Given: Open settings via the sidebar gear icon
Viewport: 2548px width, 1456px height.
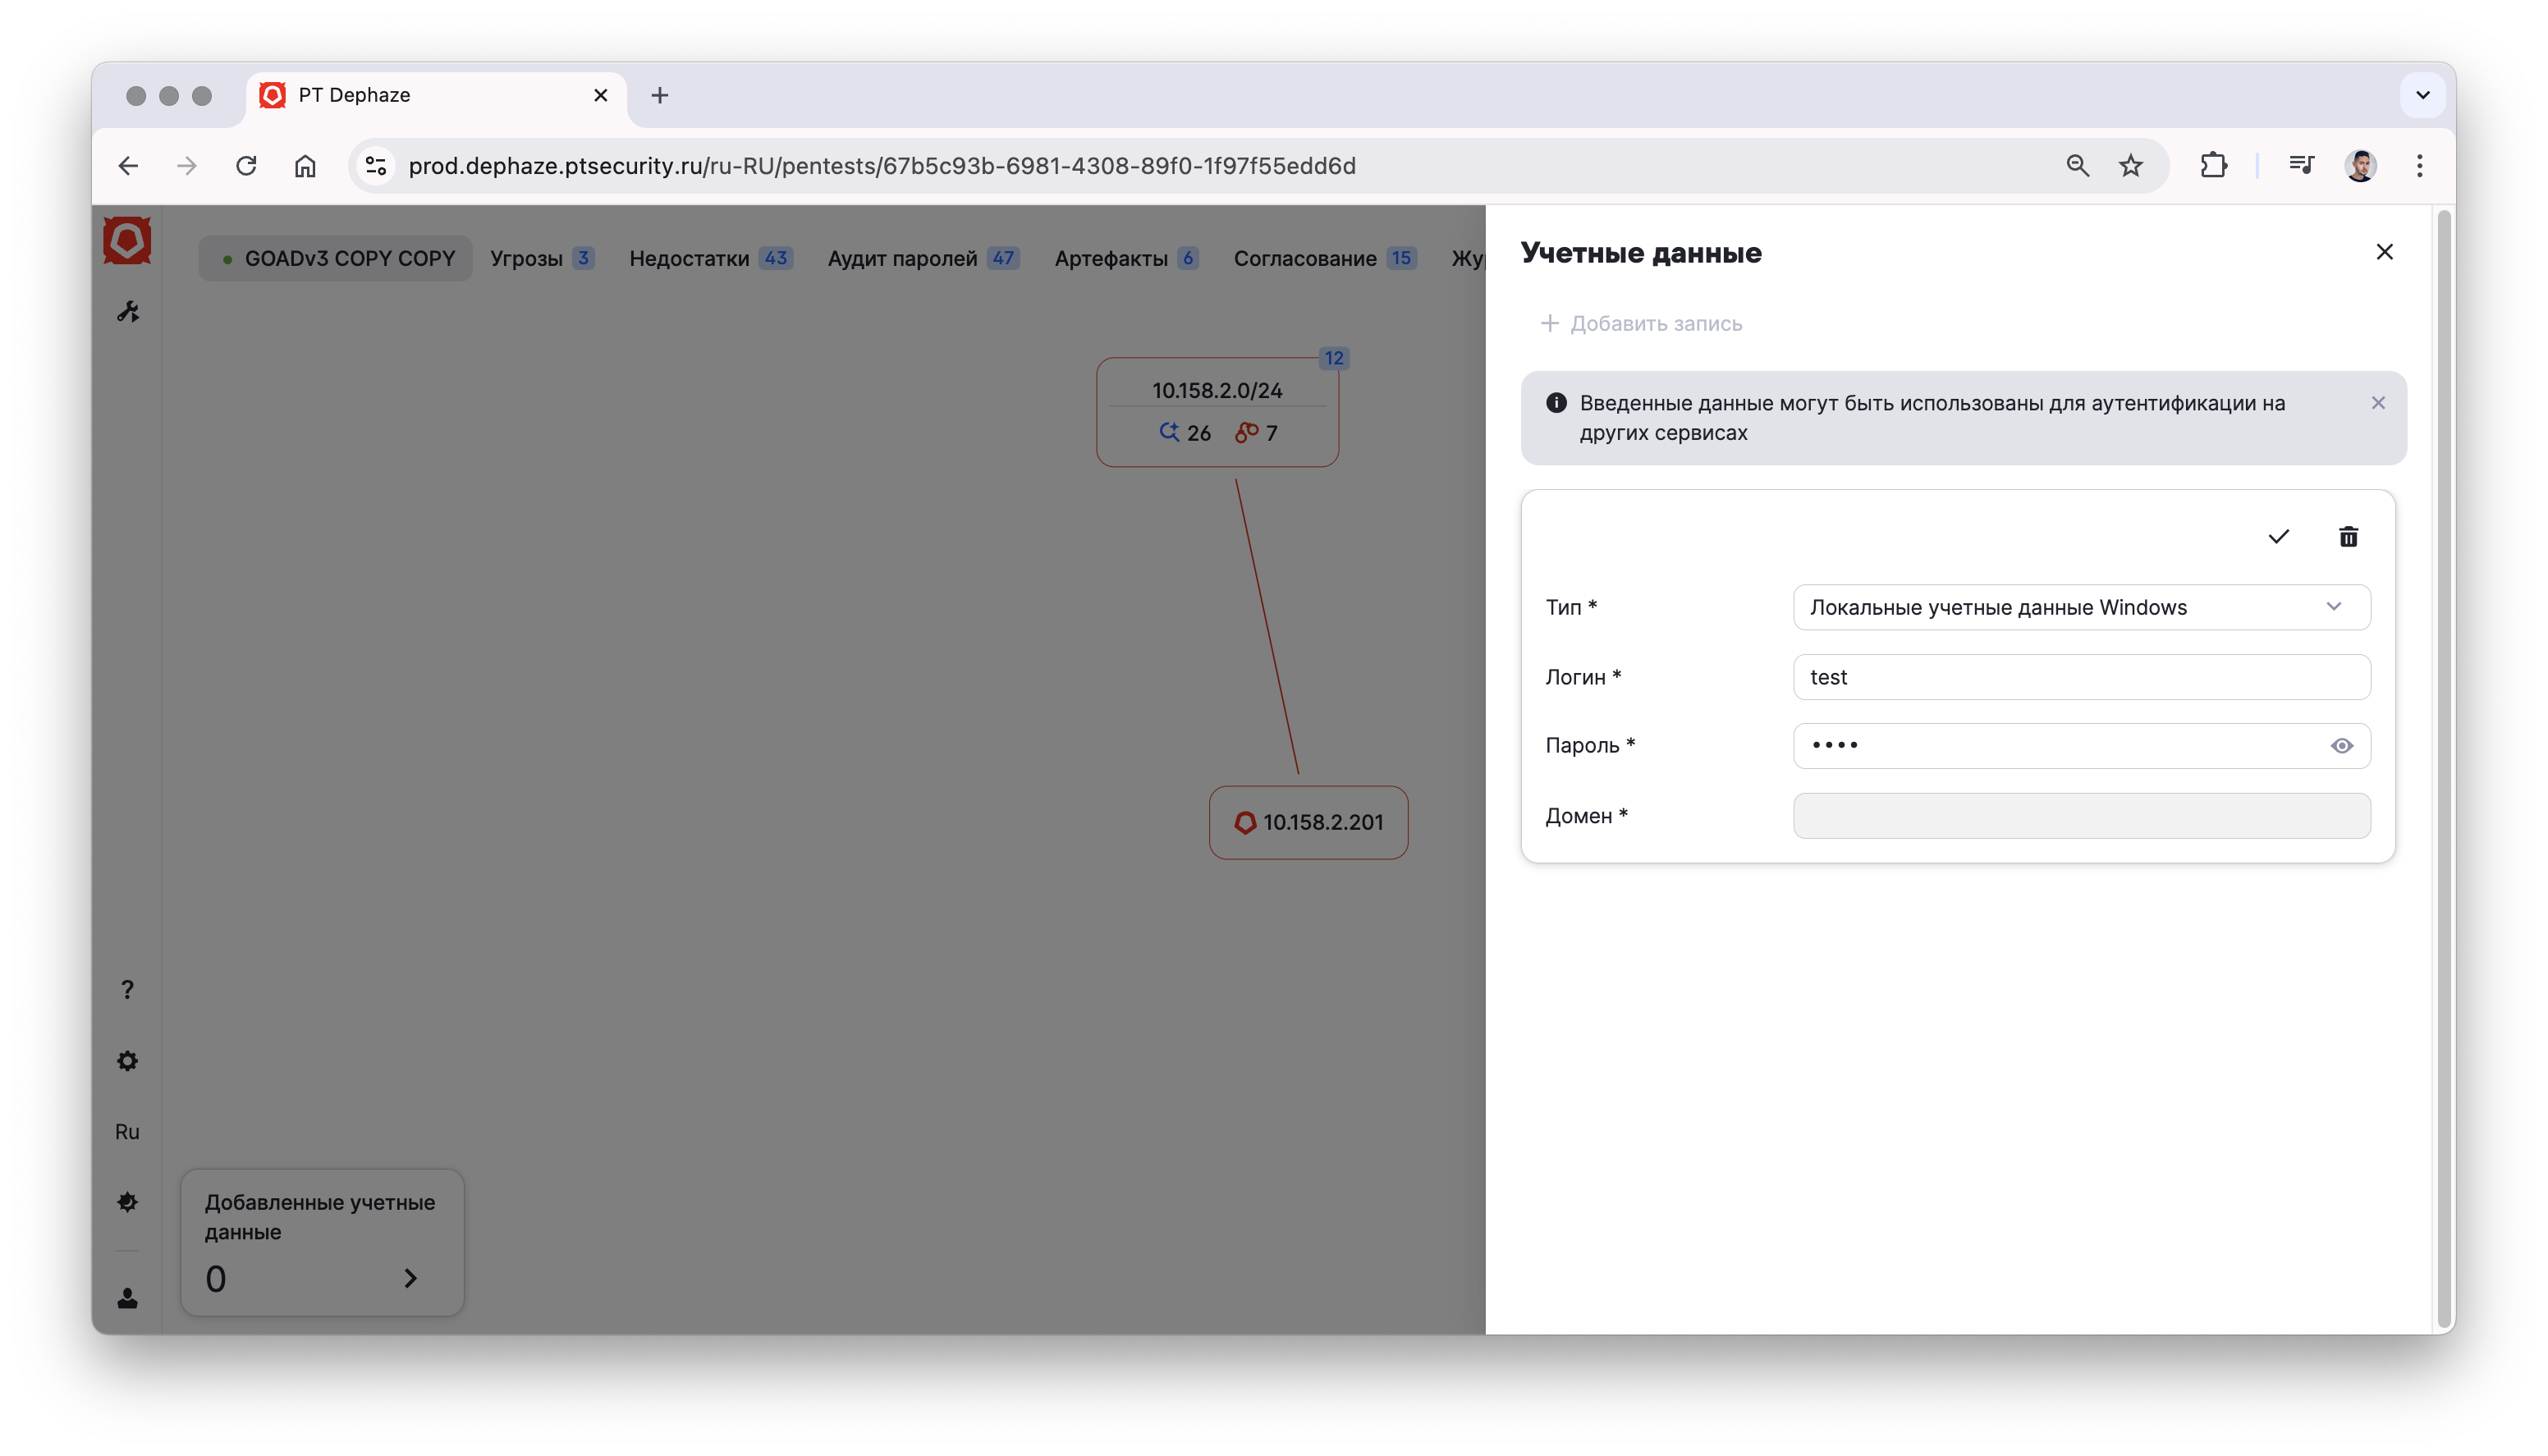Looking at the screenshot, I should coord(127,1061).
